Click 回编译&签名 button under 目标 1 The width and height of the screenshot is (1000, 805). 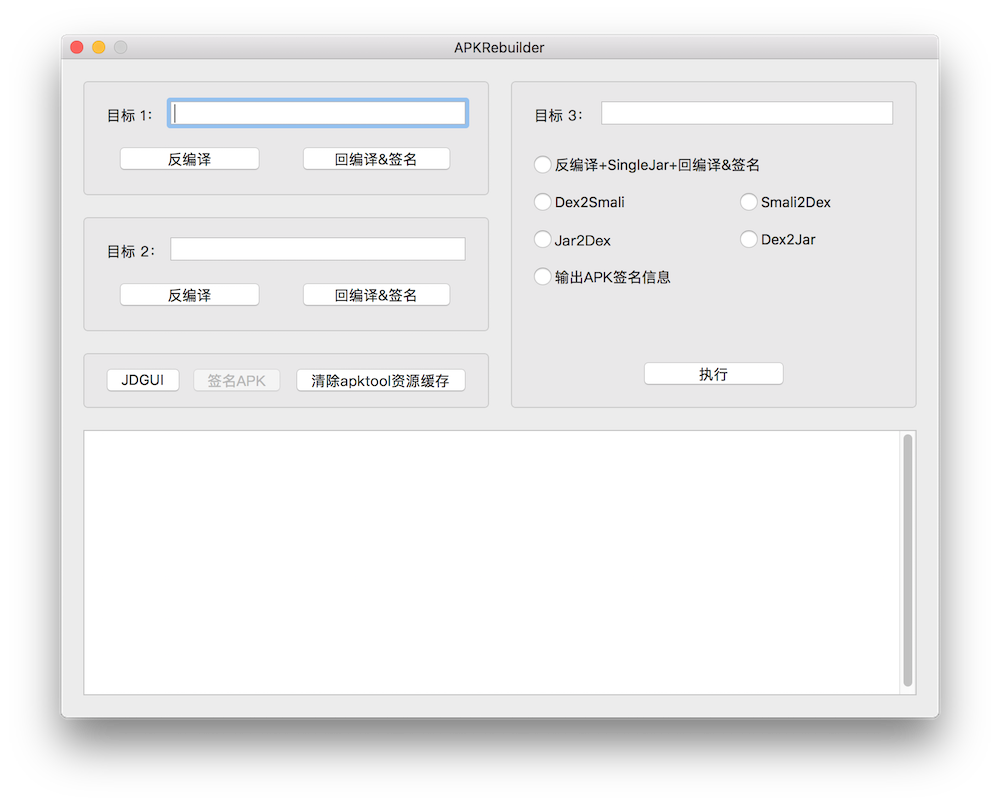coord(376,159)
